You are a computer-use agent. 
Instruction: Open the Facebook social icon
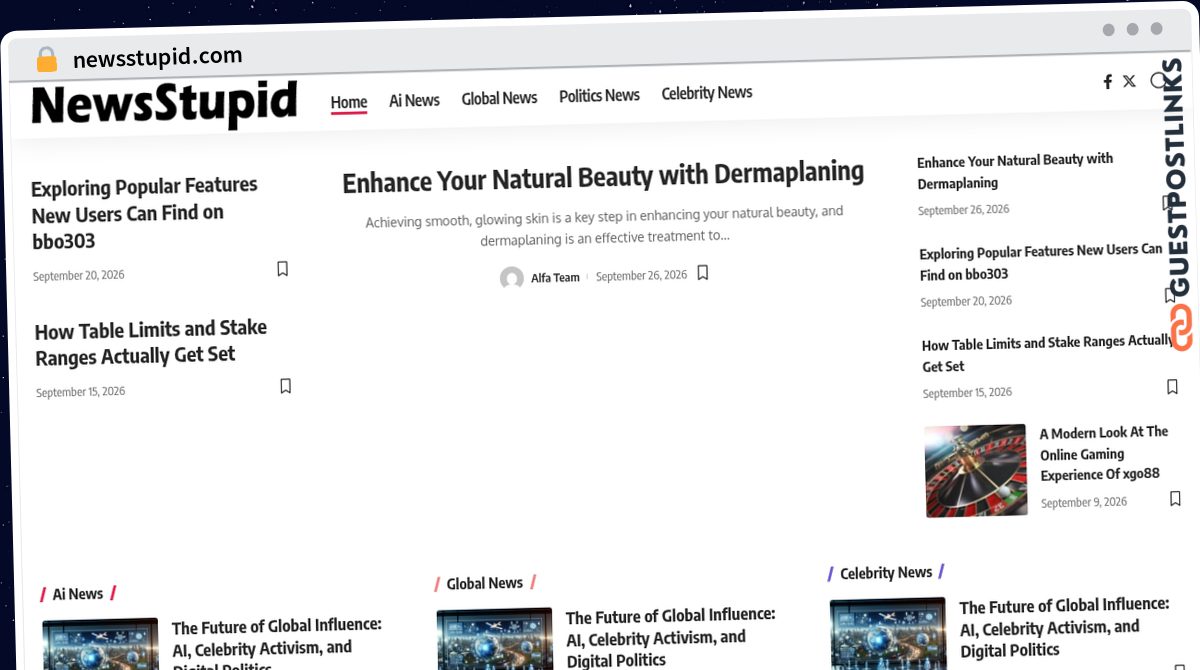pos(1107,82)
